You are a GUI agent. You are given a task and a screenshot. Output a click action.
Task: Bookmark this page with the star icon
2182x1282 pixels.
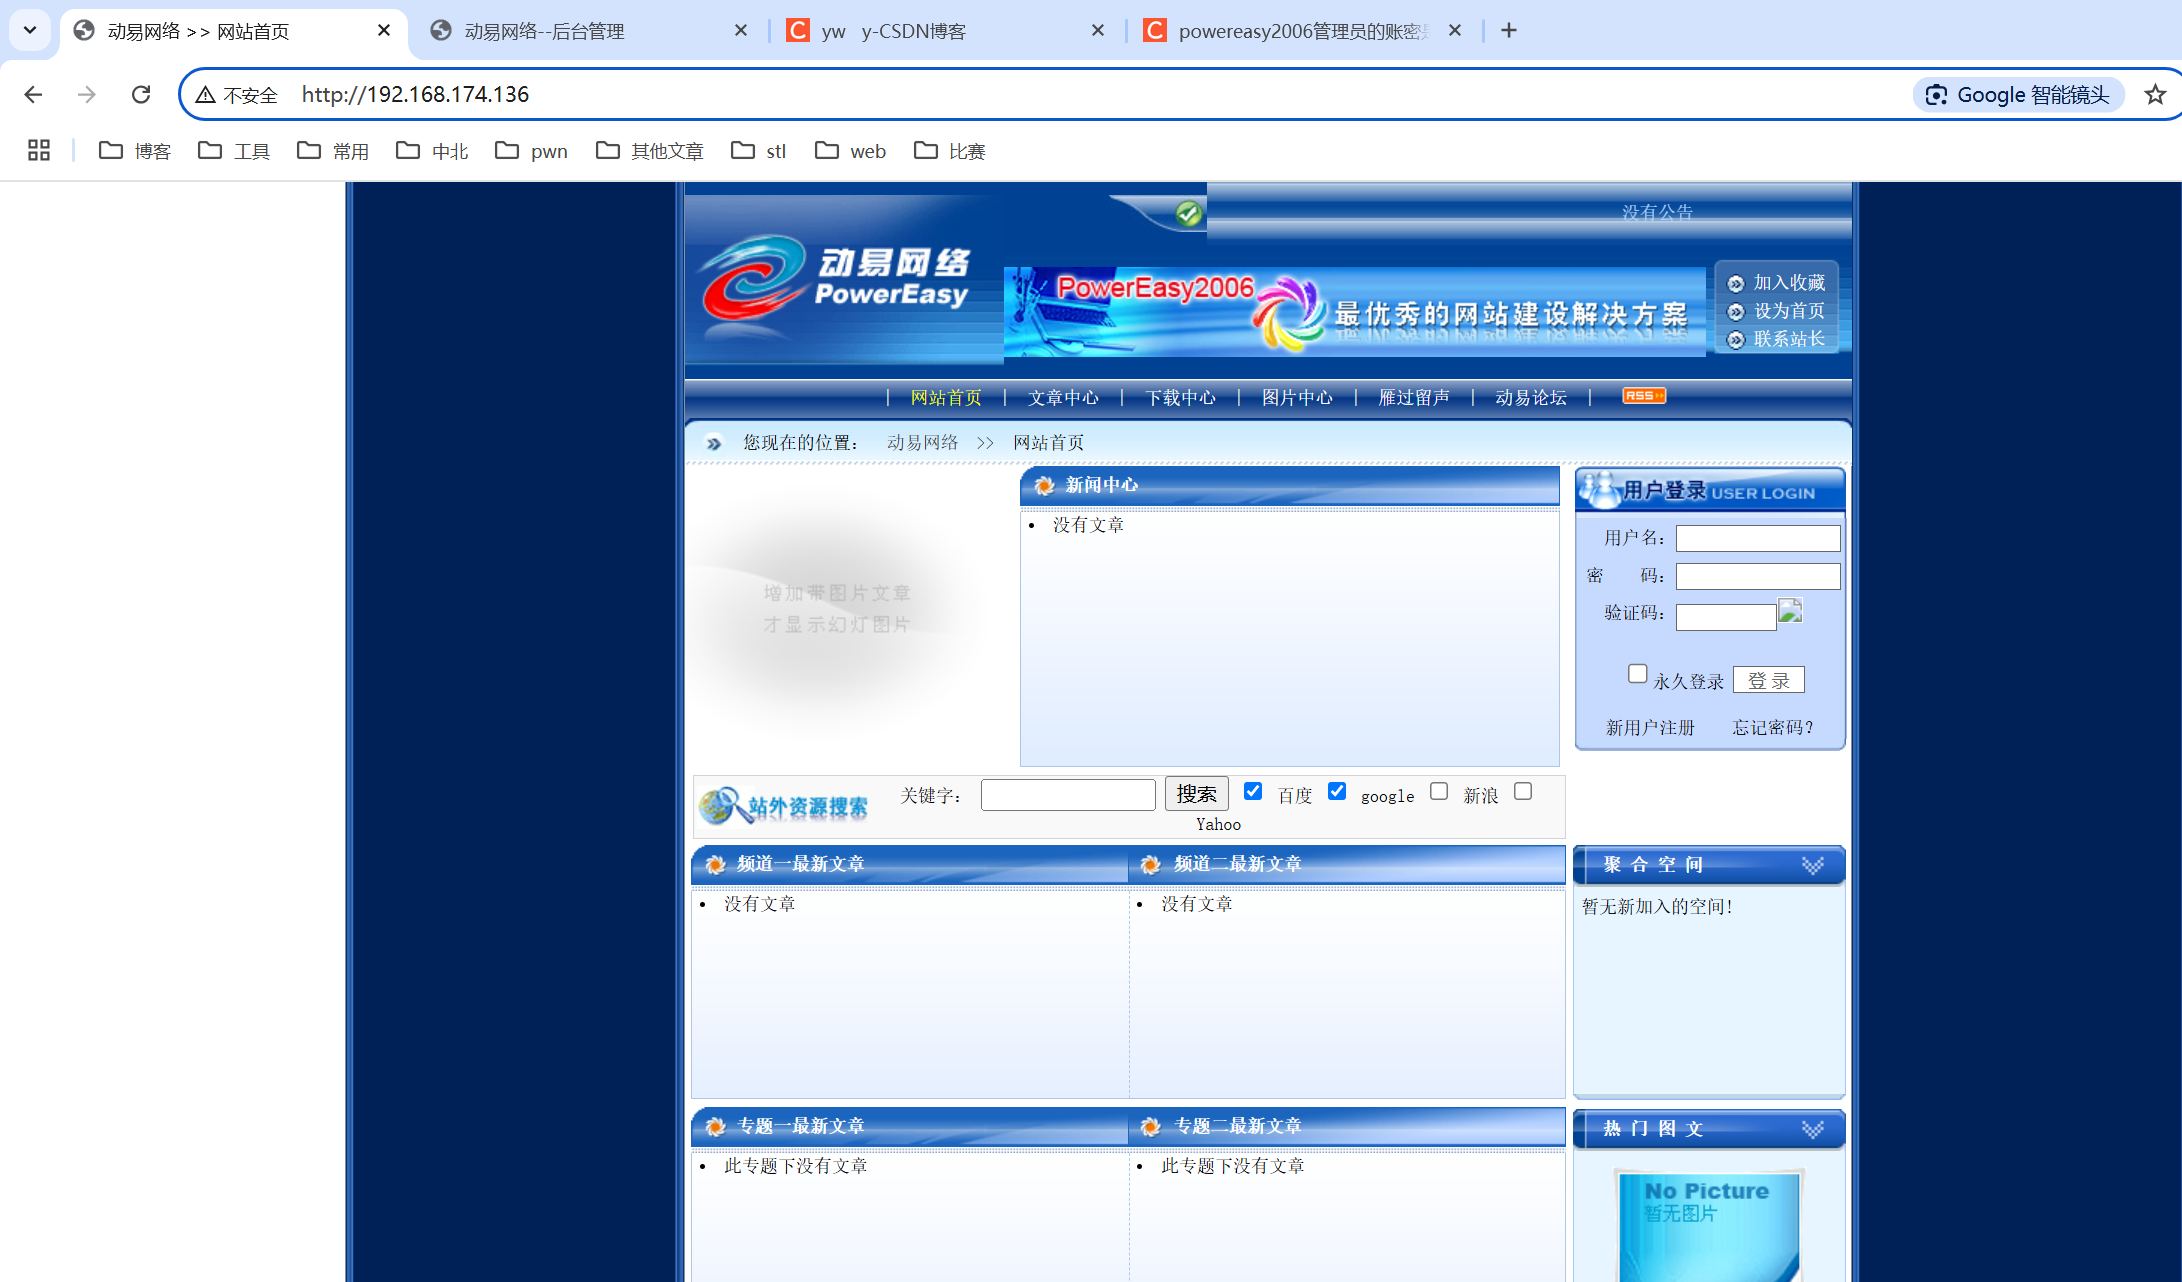[2155, 94]
